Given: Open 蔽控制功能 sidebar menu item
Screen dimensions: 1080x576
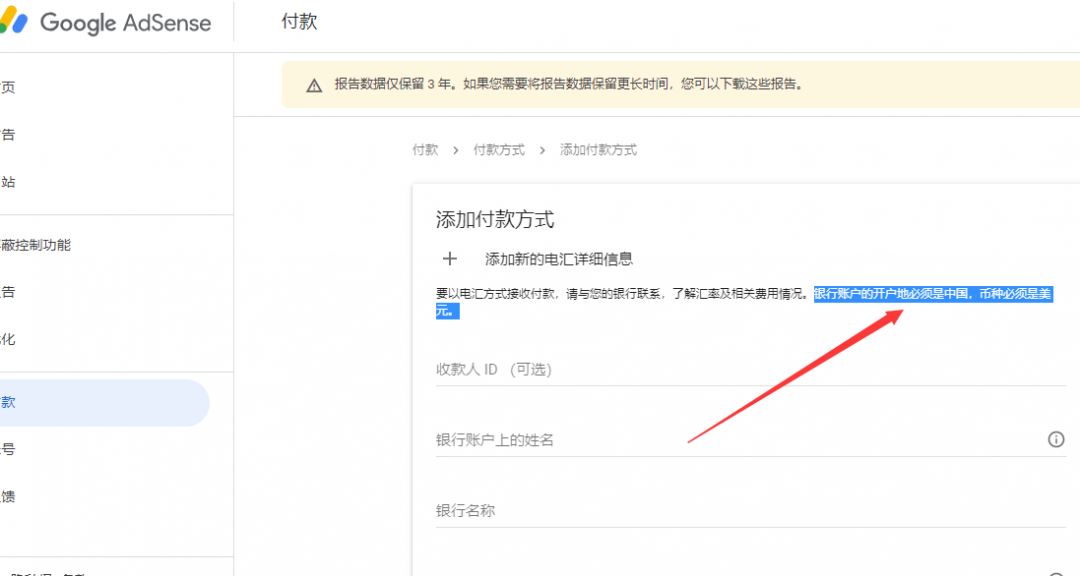Looking at the screenshot, I should pyautogui.click(x=36, y=245).
